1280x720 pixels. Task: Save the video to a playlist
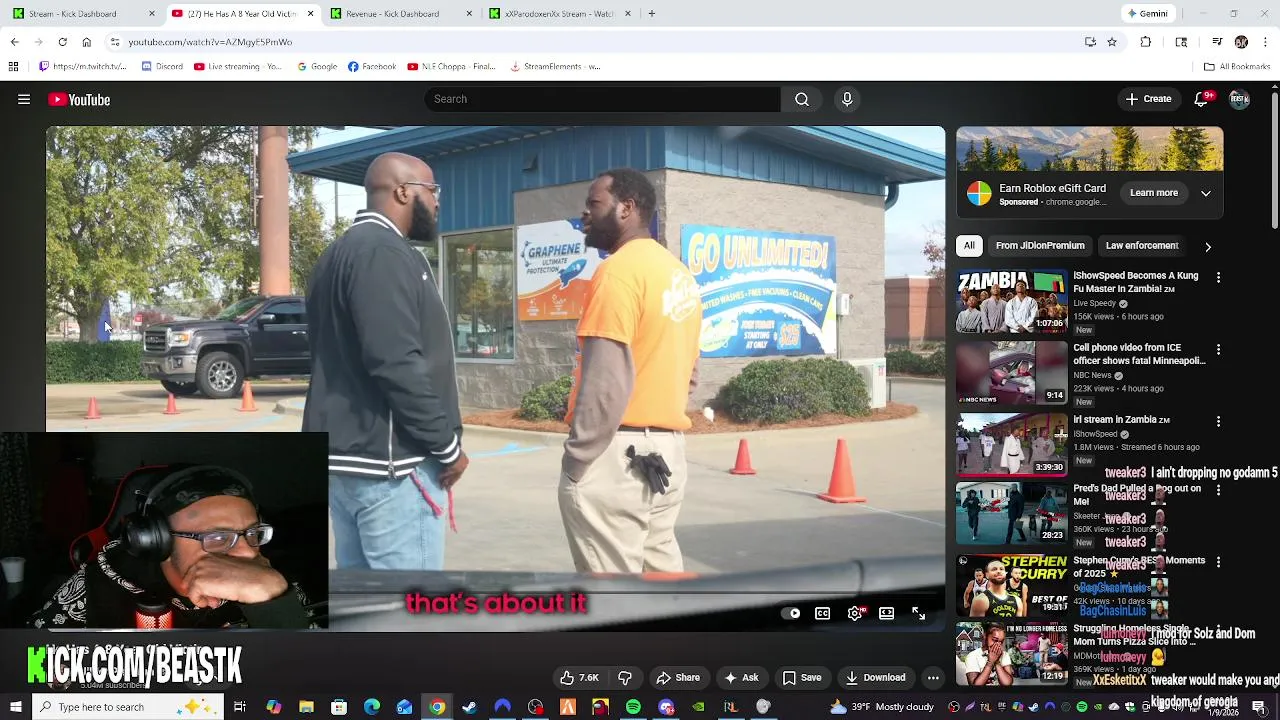802,677
